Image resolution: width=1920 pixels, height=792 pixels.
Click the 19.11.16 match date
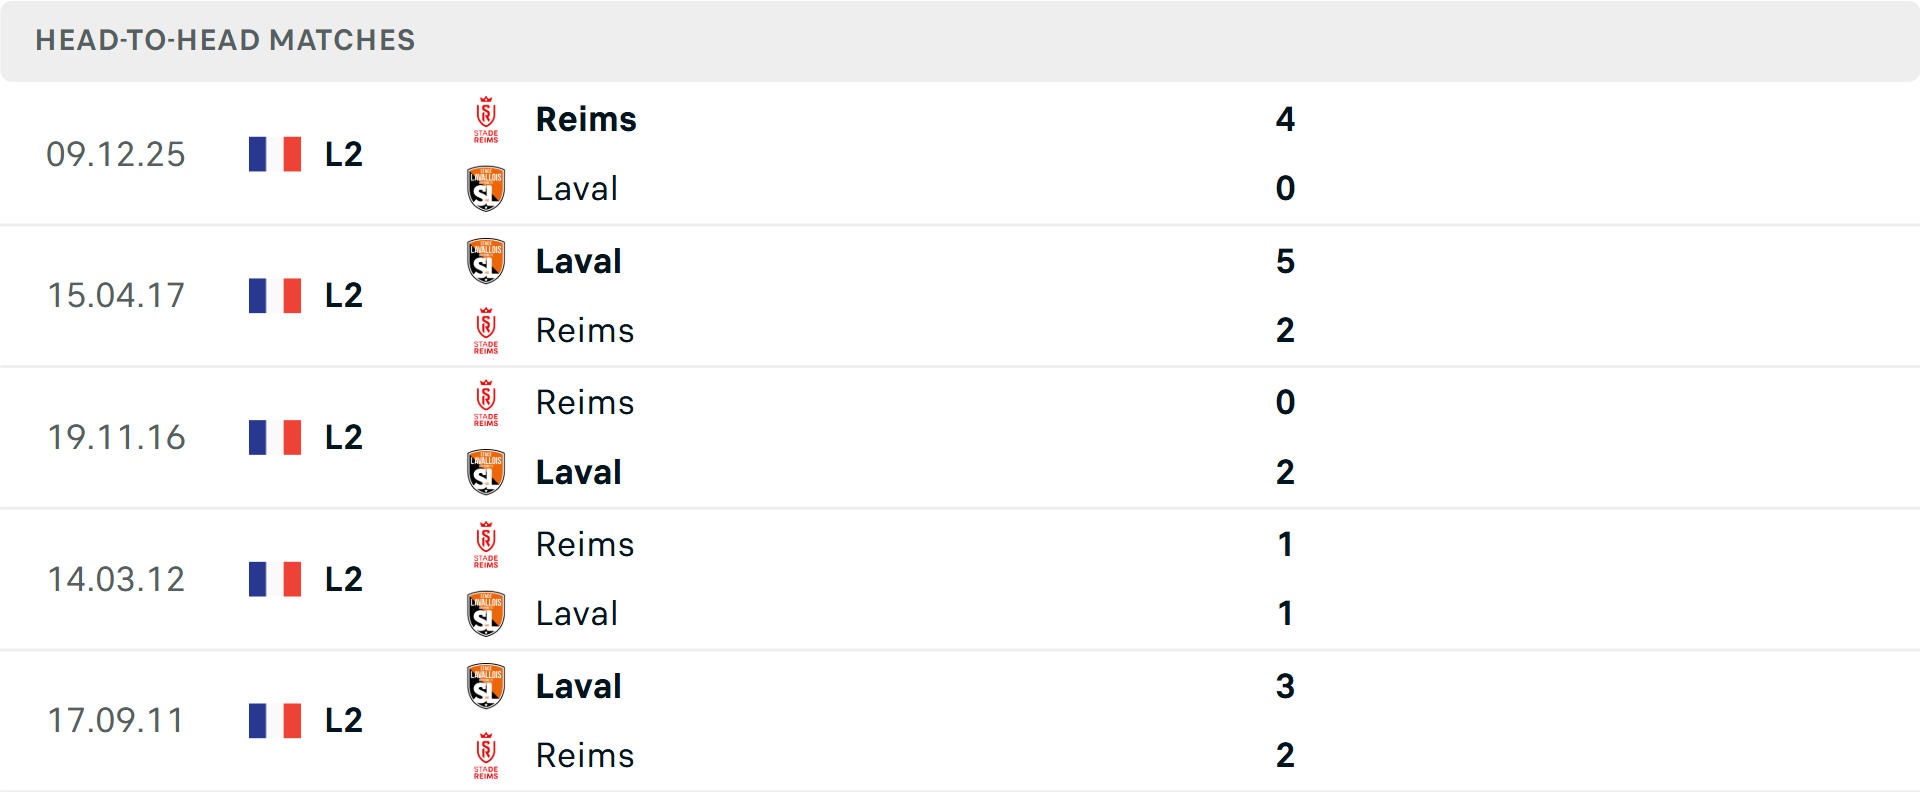[116, 437]
